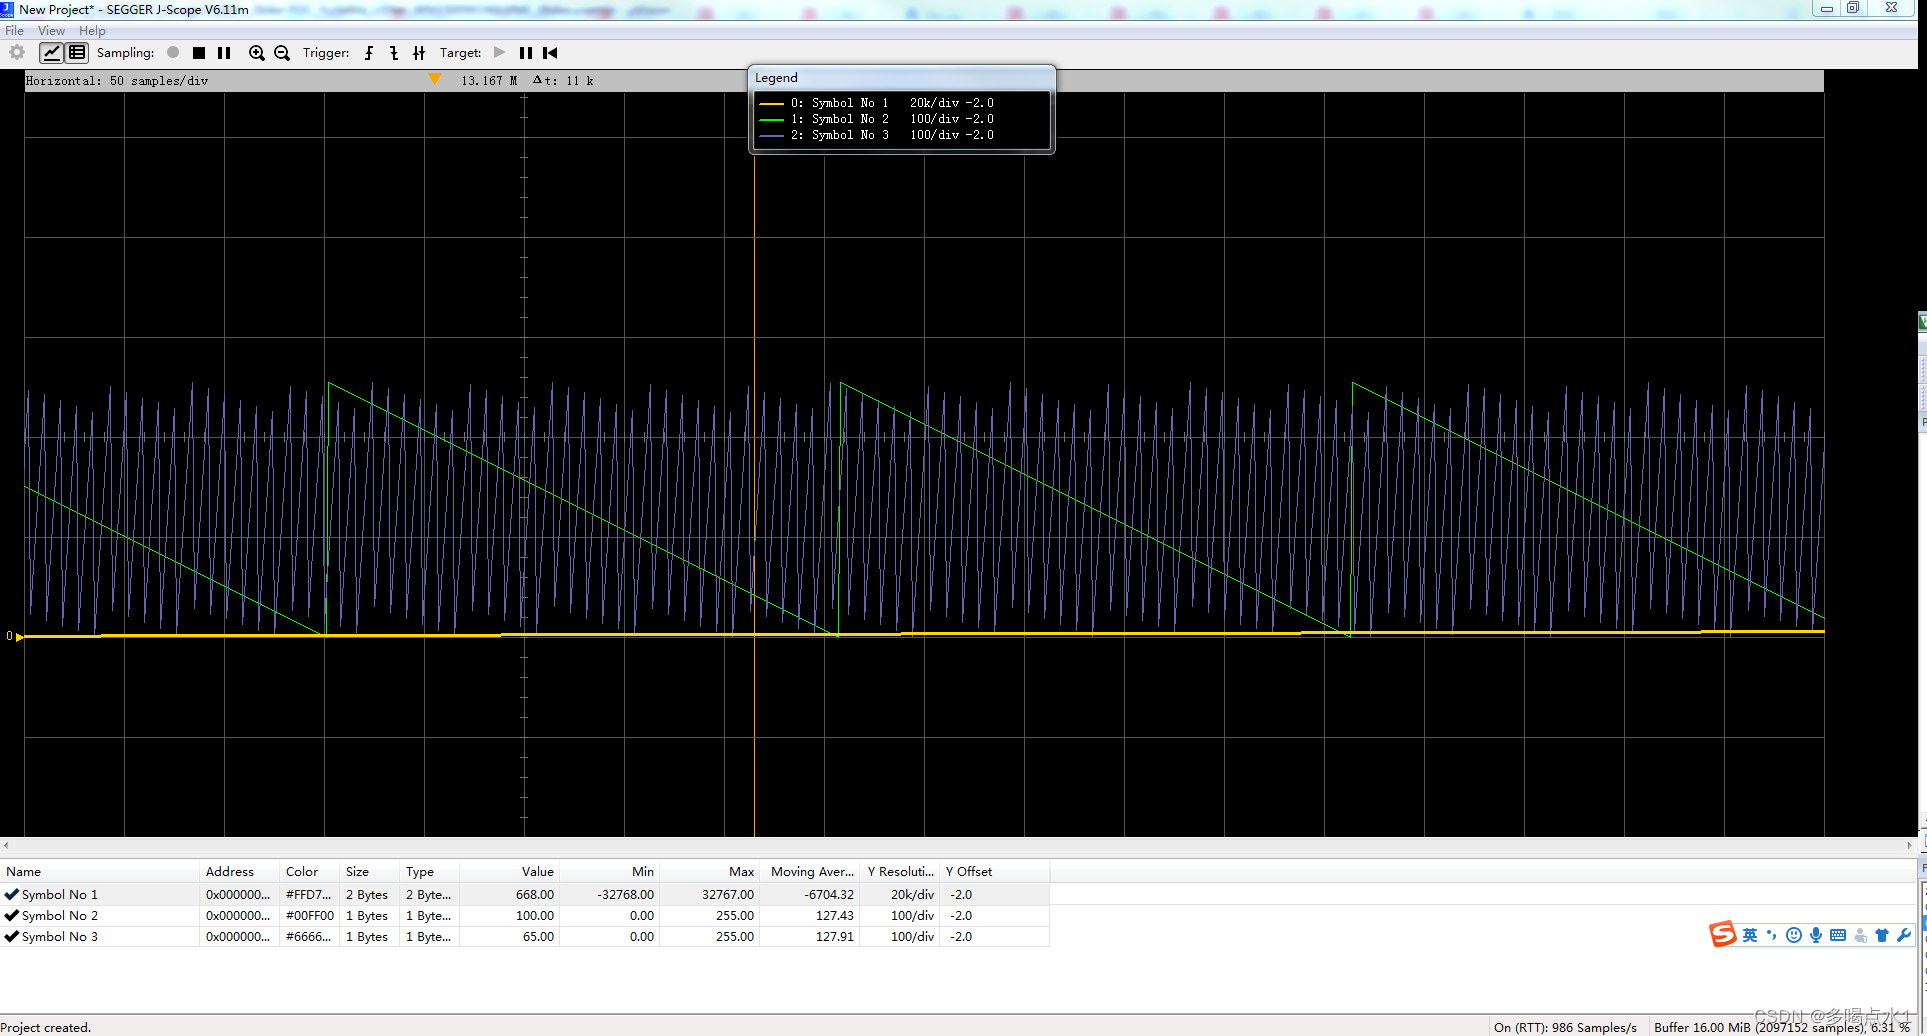
Task: Sort by the Name column header
Action: 100,872
